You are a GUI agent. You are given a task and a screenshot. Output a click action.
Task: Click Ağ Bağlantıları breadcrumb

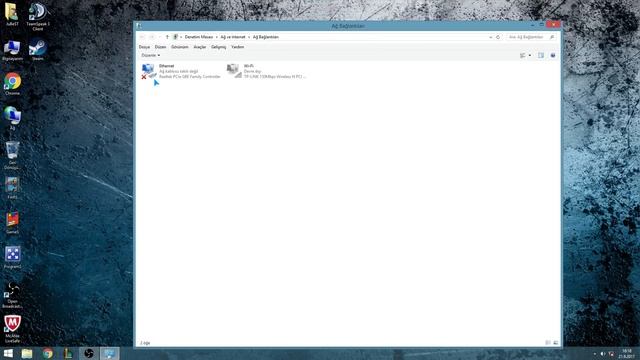point(266,37)
